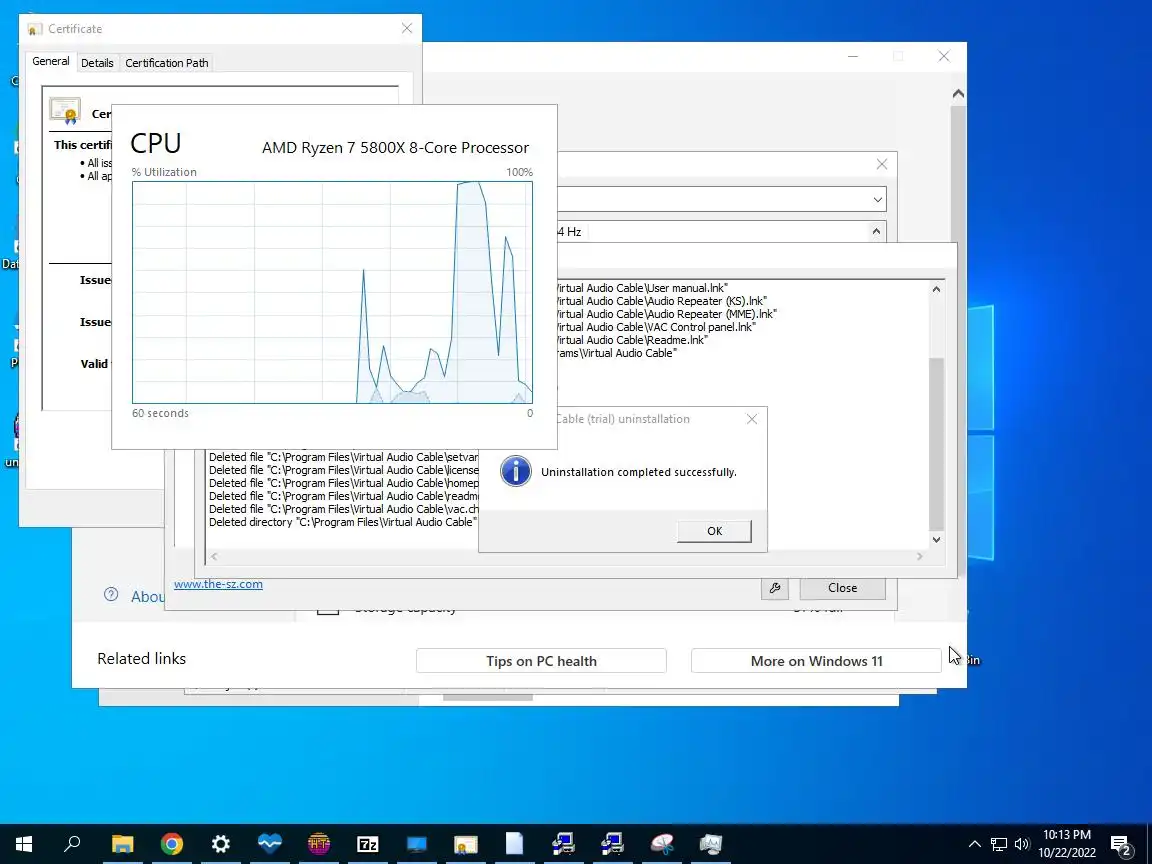Image resolution: width=1152 pixels, height=864 pixels.
Task: Switch to PC Health Check heart icon in taskbar
Action: (x=270, y=843)
